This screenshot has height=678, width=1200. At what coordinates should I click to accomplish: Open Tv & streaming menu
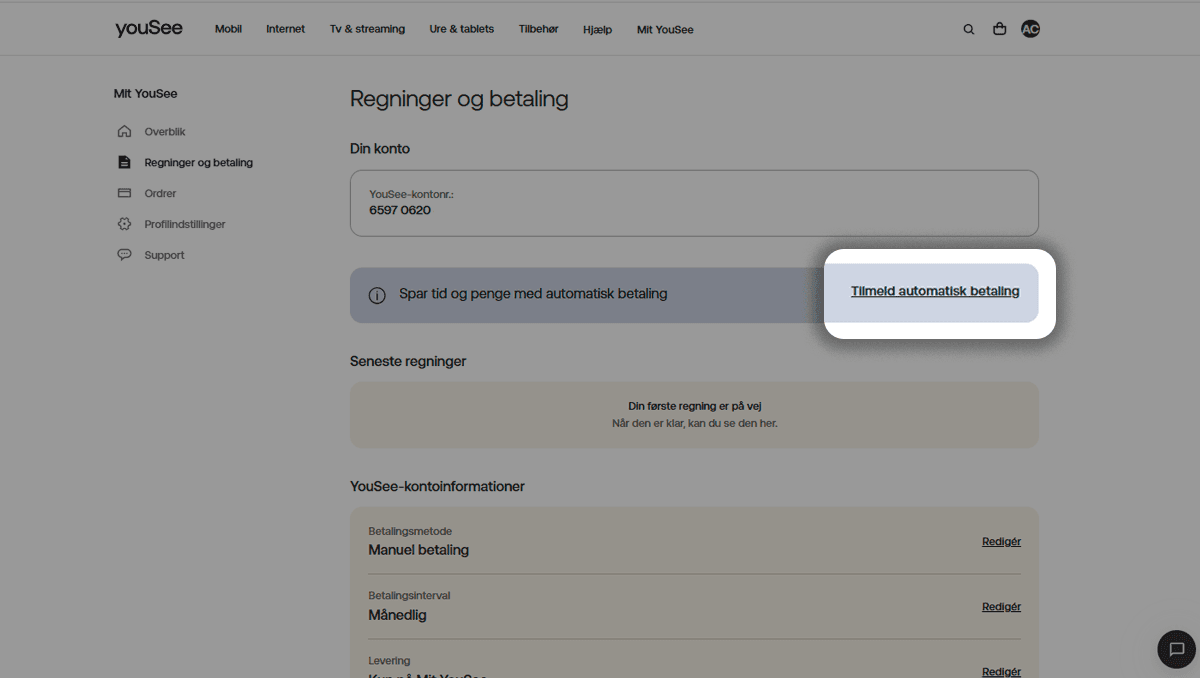[x=367, y=30]
